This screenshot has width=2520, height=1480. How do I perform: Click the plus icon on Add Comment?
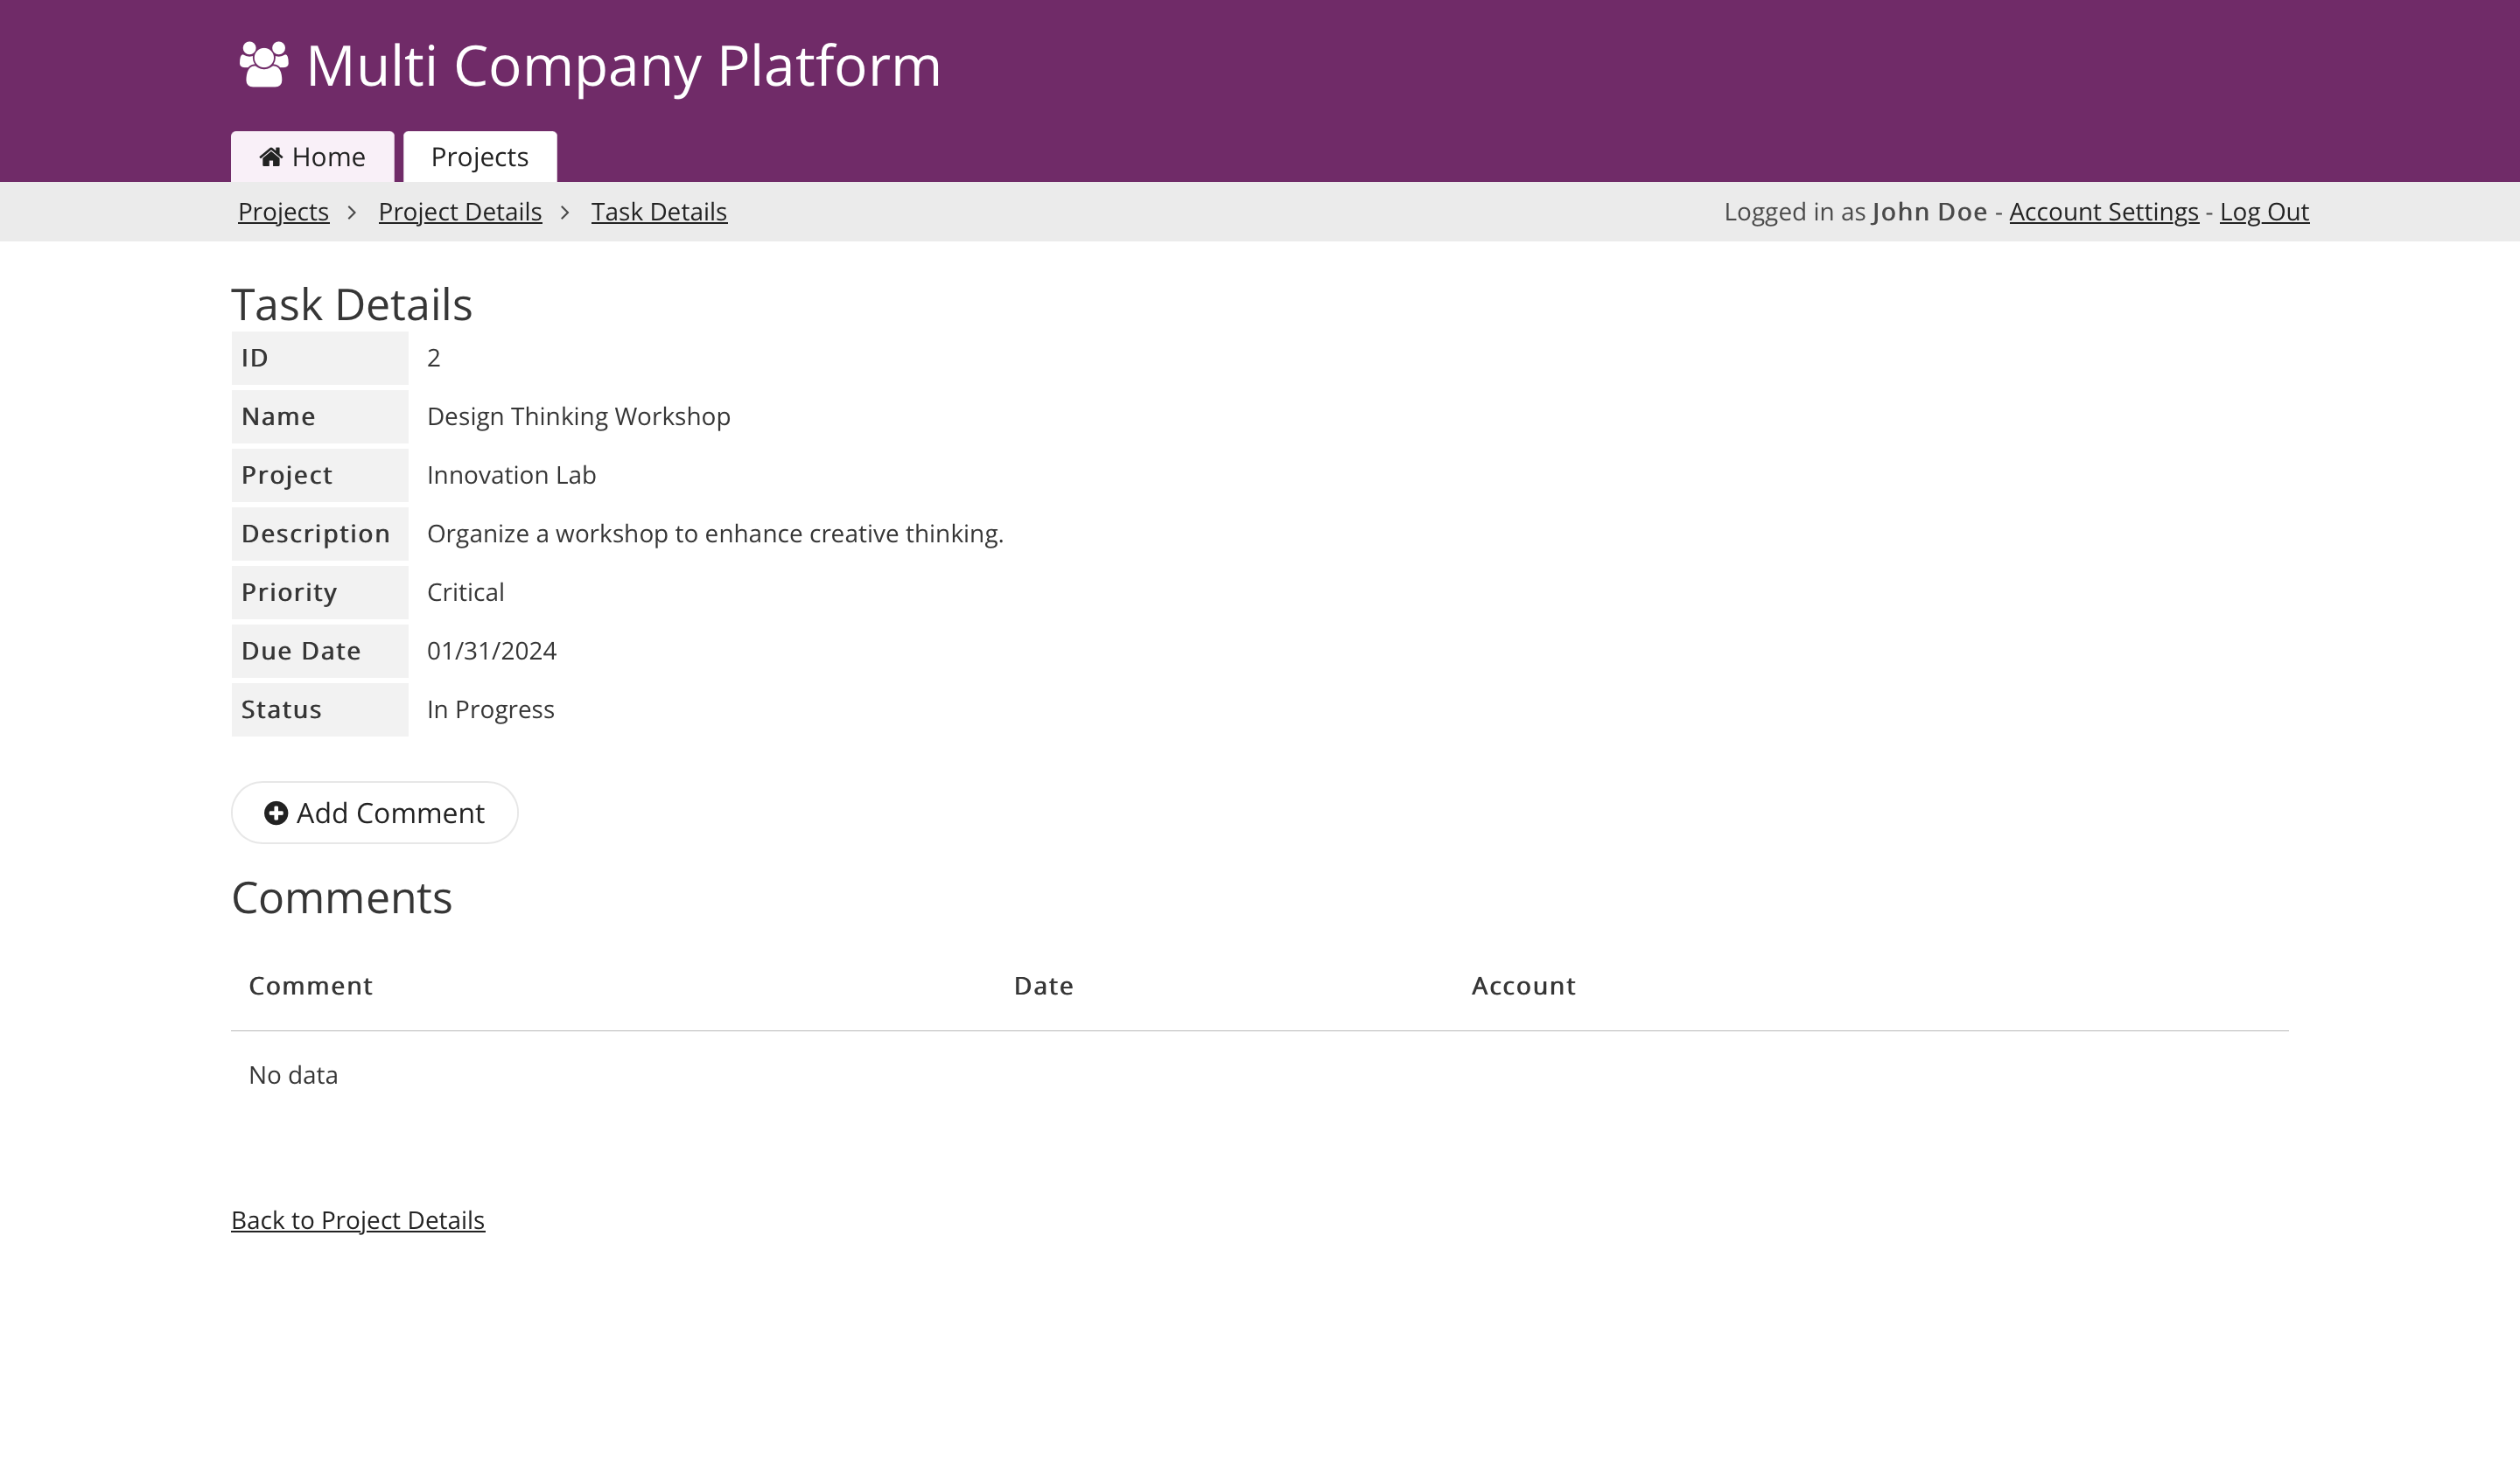click(x=276, y=813)
